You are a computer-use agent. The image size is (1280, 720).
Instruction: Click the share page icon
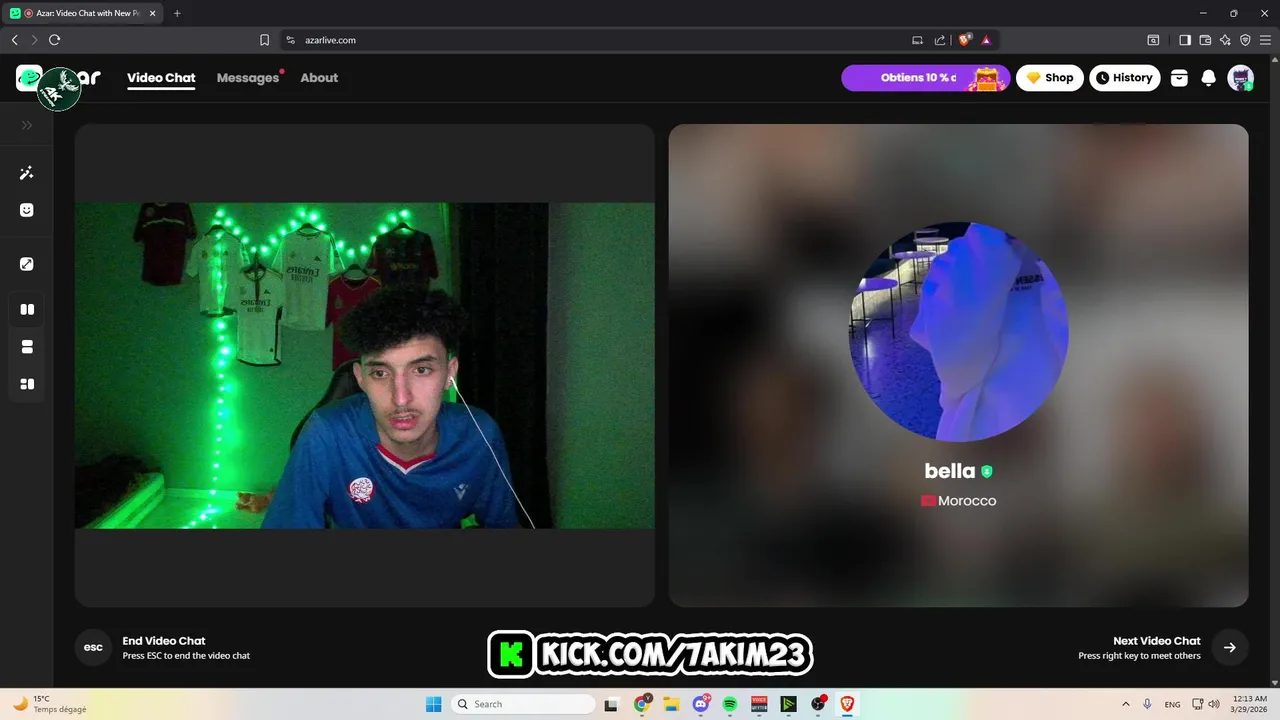(940, 40)
